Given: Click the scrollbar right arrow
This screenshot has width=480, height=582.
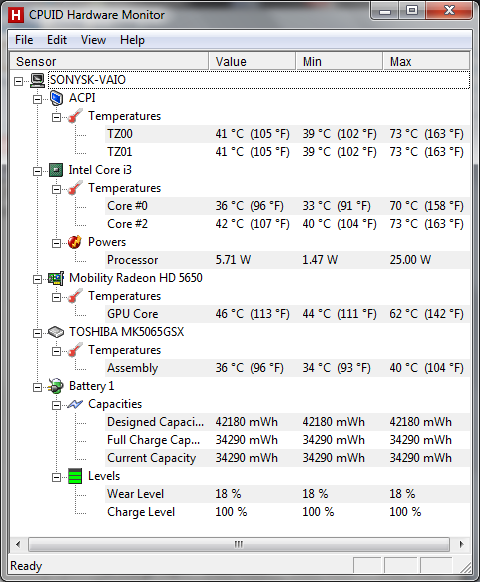Looking at the screenshot, I should pyautogui.click(x=461, y=545).
